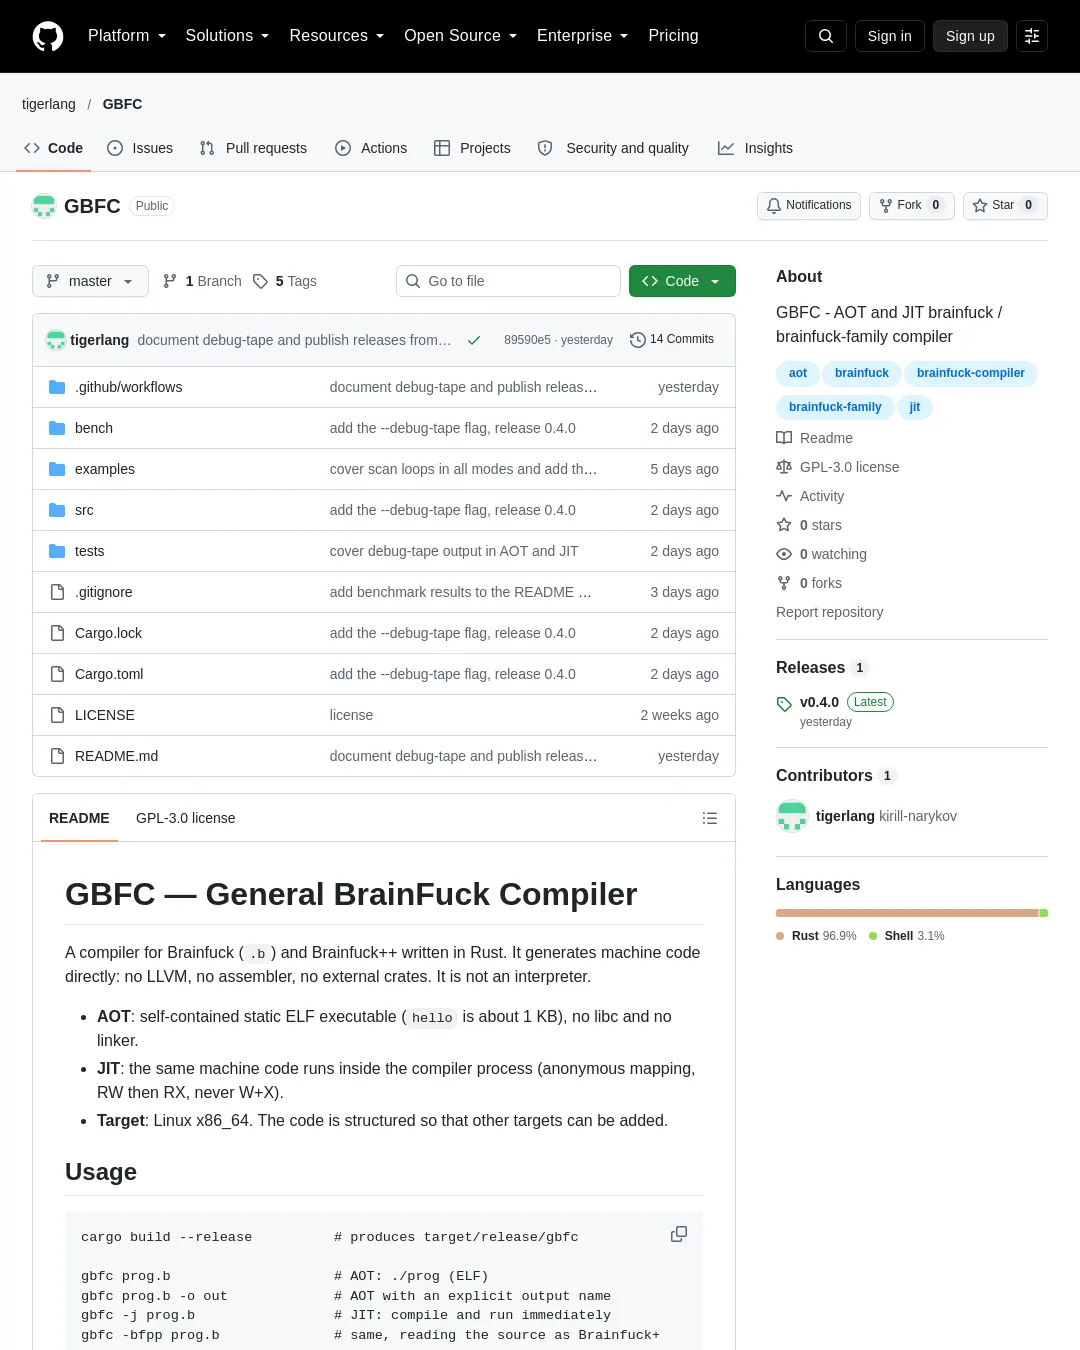
Task: Open the examples folder icon
Action: click(x=57, y=469)
